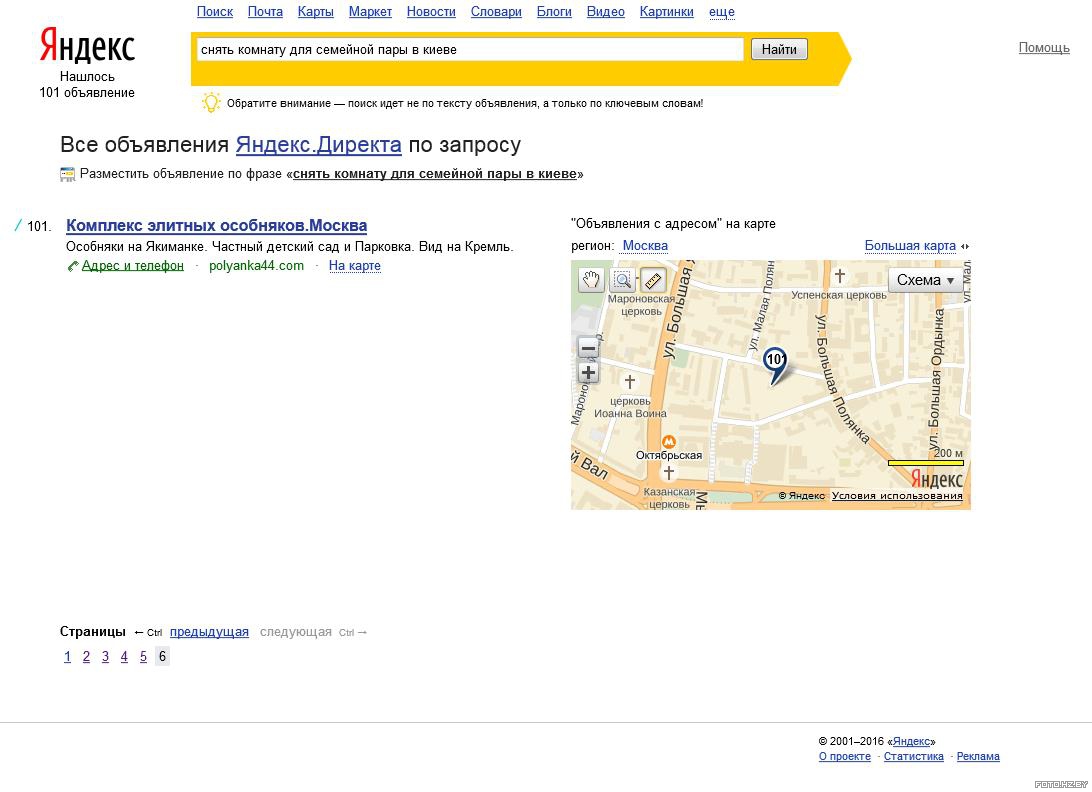Zoom out the map with minus button
This screenshot has height=792, width=1092.
588,348
